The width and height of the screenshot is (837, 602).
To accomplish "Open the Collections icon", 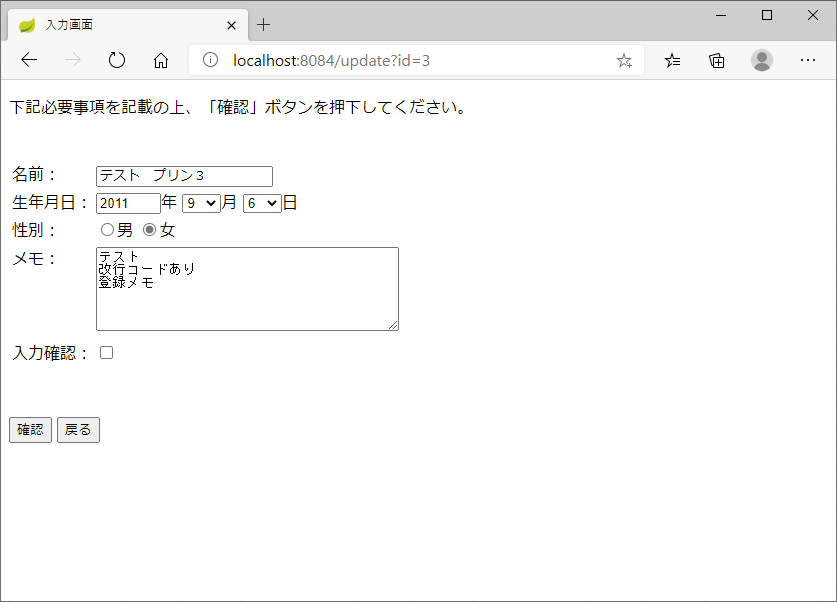I will coord(717,60).
